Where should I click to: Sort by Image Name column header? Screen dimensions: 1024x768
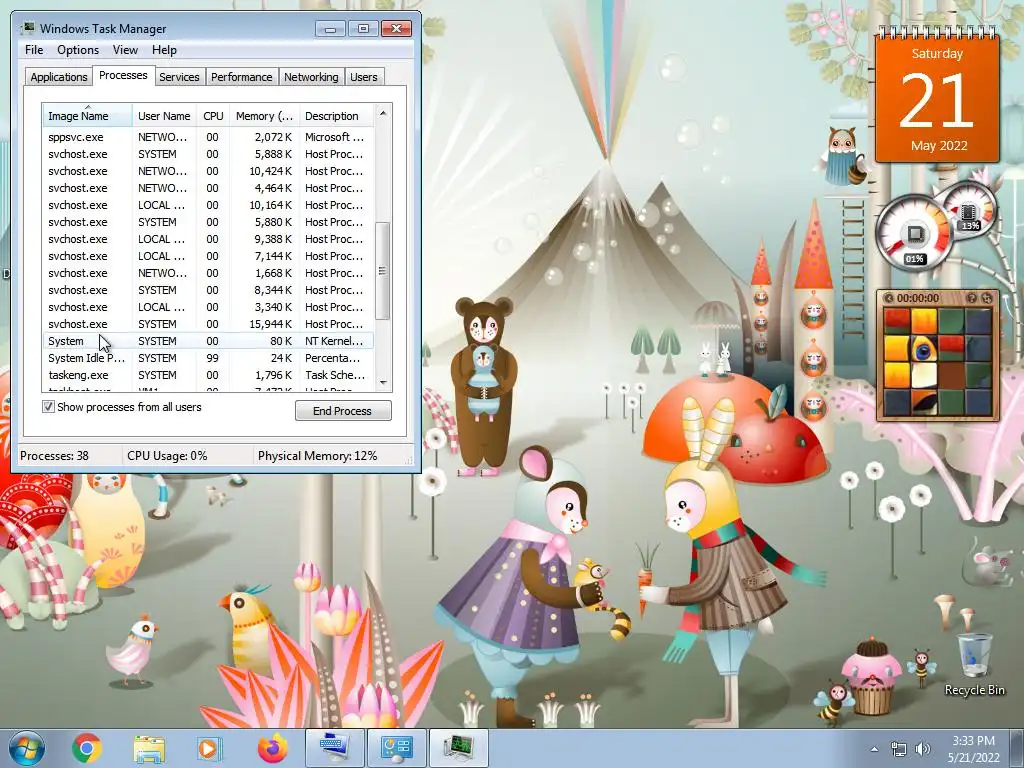pos(88,116)
